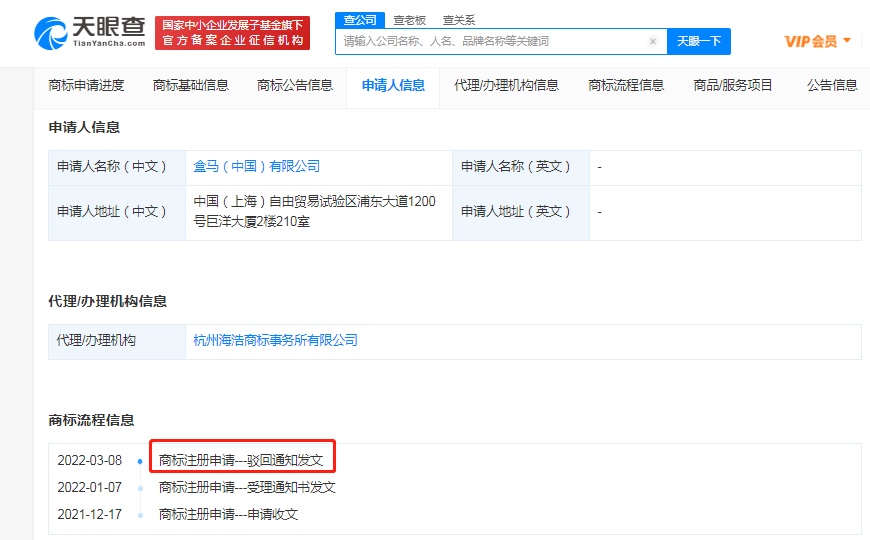Select the 查老板 search tab
This screenshot has height=540, width=870.
coord(409,21)
